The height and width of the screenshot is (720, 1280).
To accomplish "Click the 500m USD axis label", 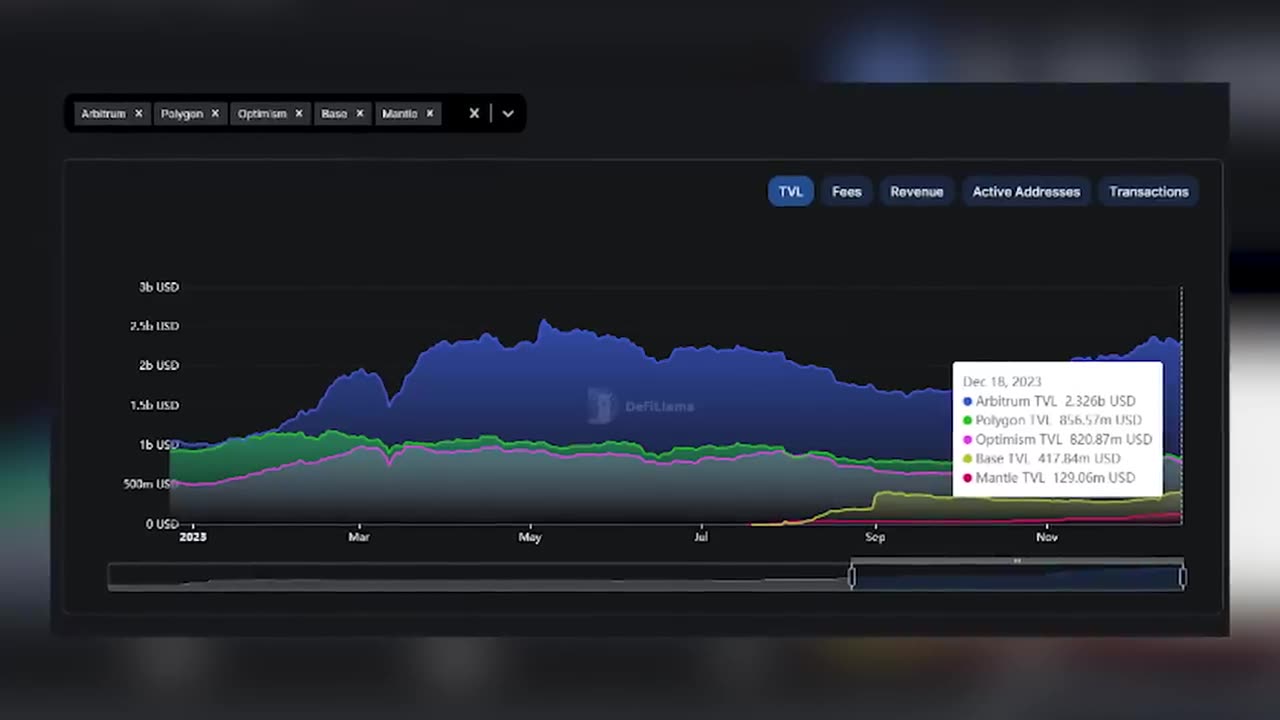I will 152,484.
